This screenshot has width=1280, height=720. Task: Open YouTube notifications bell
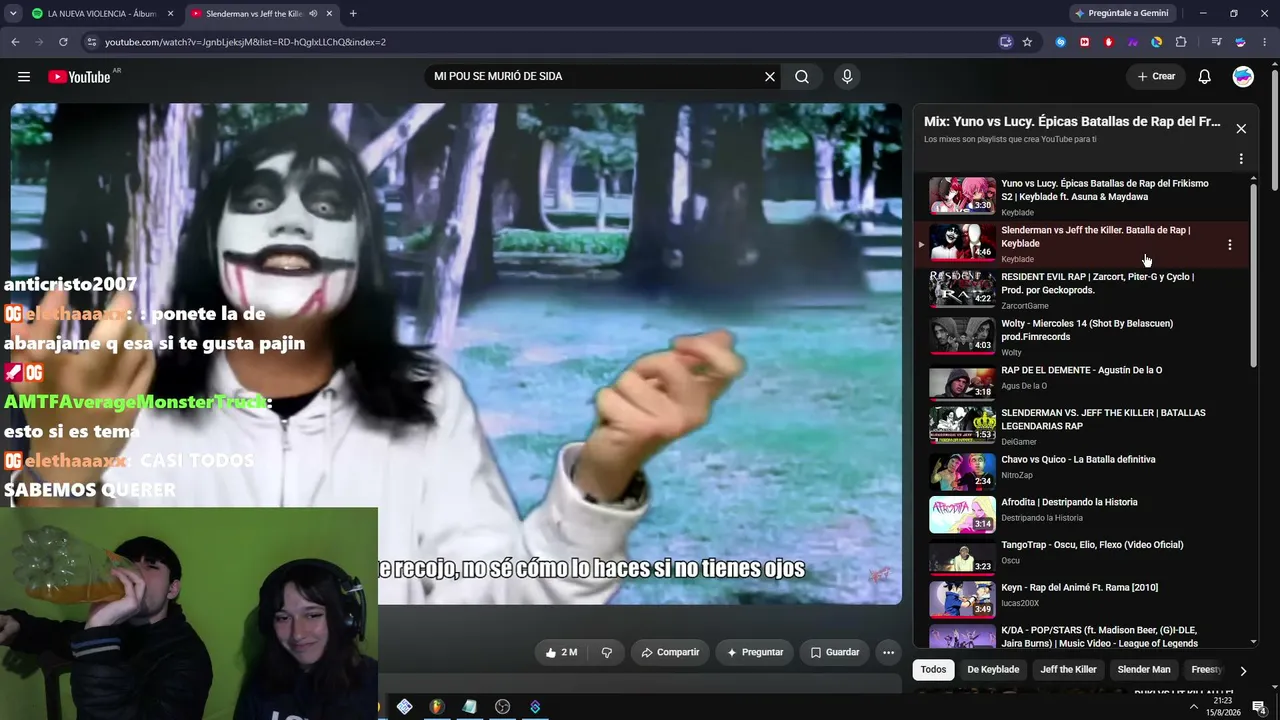click(x=1205, y=77)
